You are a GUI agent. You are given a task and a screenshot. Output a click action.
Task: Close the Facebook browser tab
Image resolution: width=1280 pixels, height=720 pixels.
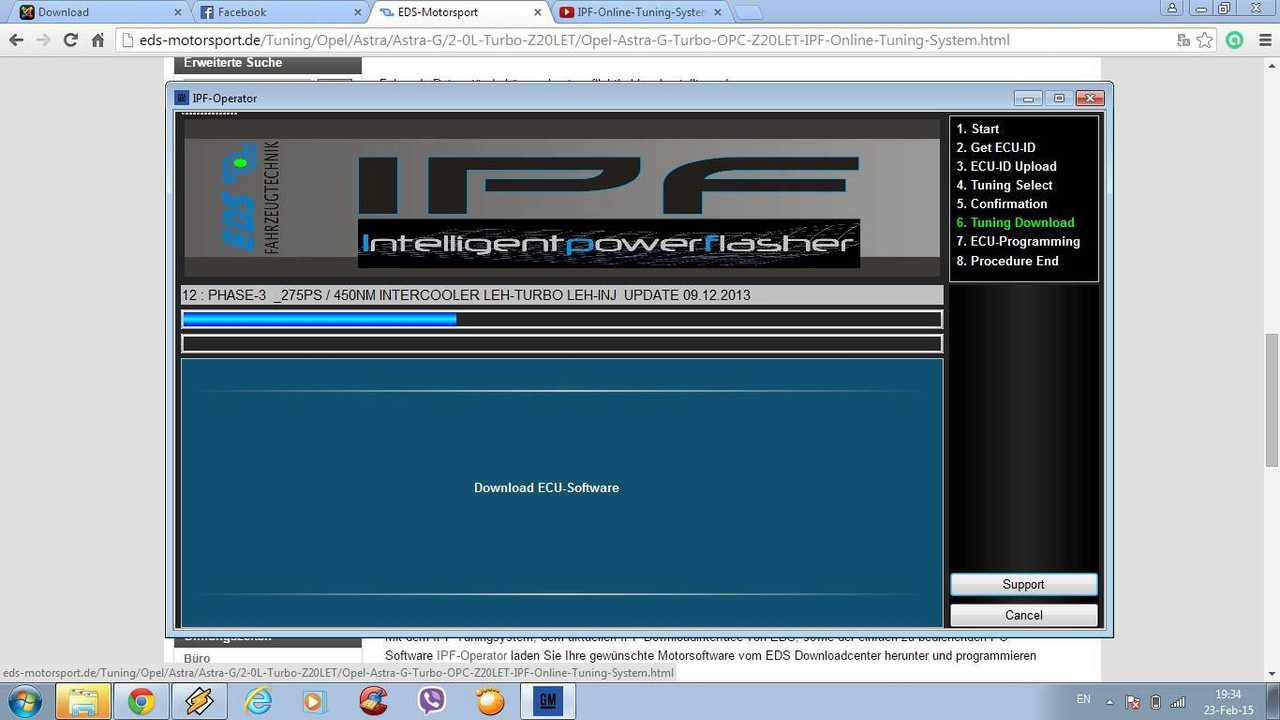[358, 13]
